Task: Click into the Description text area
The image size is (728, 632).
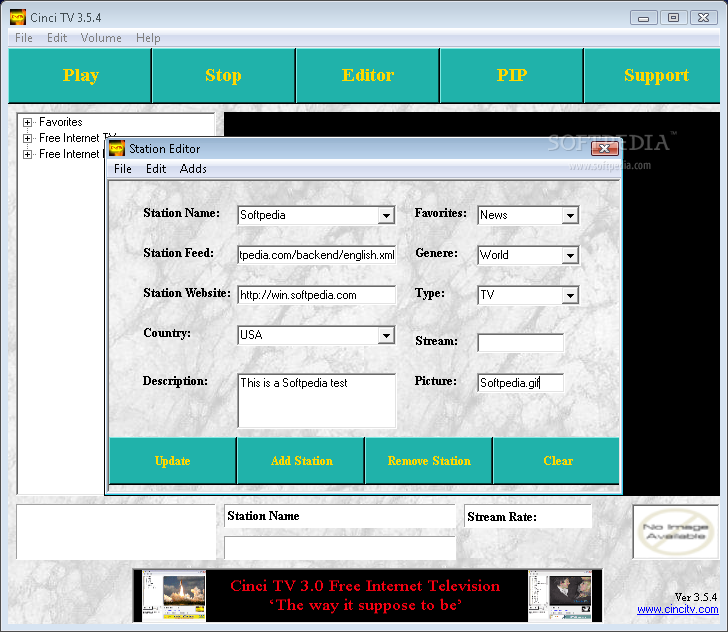Action: [317, 400]
